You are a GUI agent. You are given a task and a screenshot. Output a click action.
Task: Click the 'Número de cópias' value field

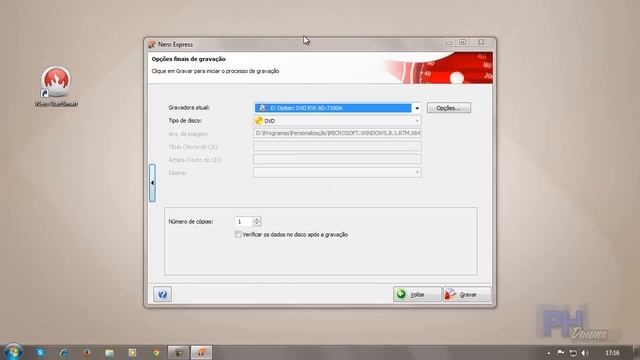point(244,222)
